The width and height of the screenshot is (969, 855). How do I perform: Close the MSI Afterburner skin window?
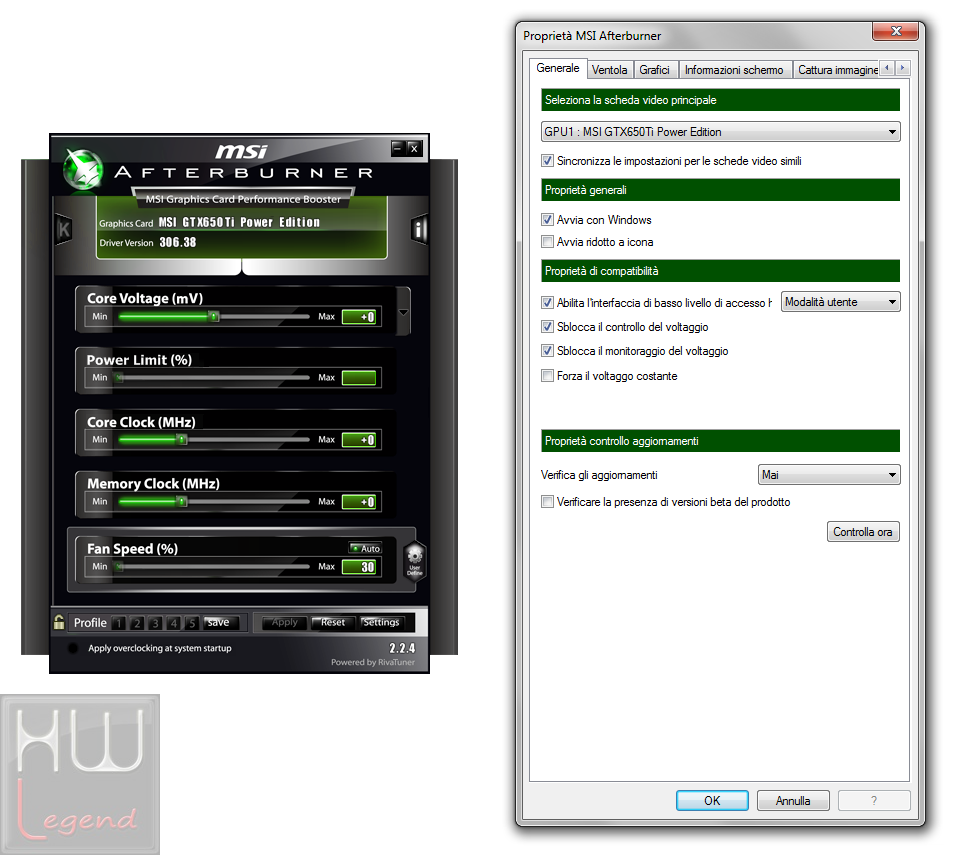pos(414,148)
